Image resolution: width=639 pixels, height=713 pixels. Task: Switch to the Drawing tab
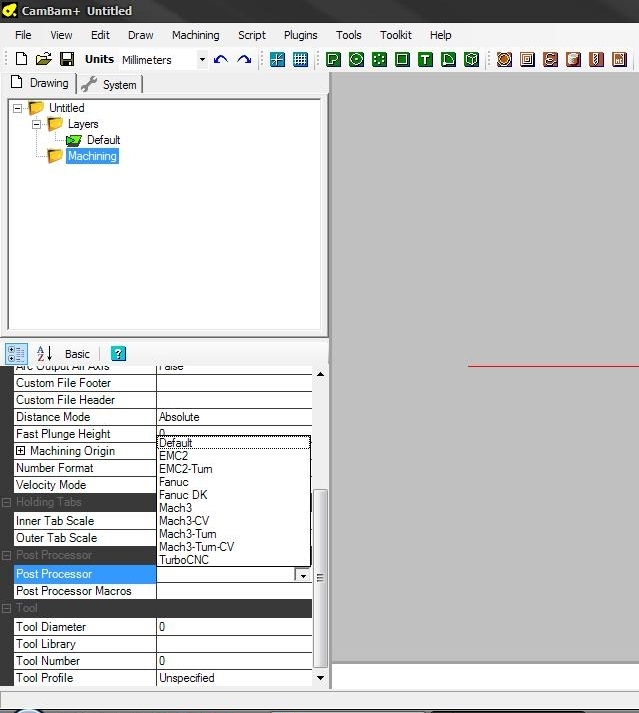[x=41, y=83]
